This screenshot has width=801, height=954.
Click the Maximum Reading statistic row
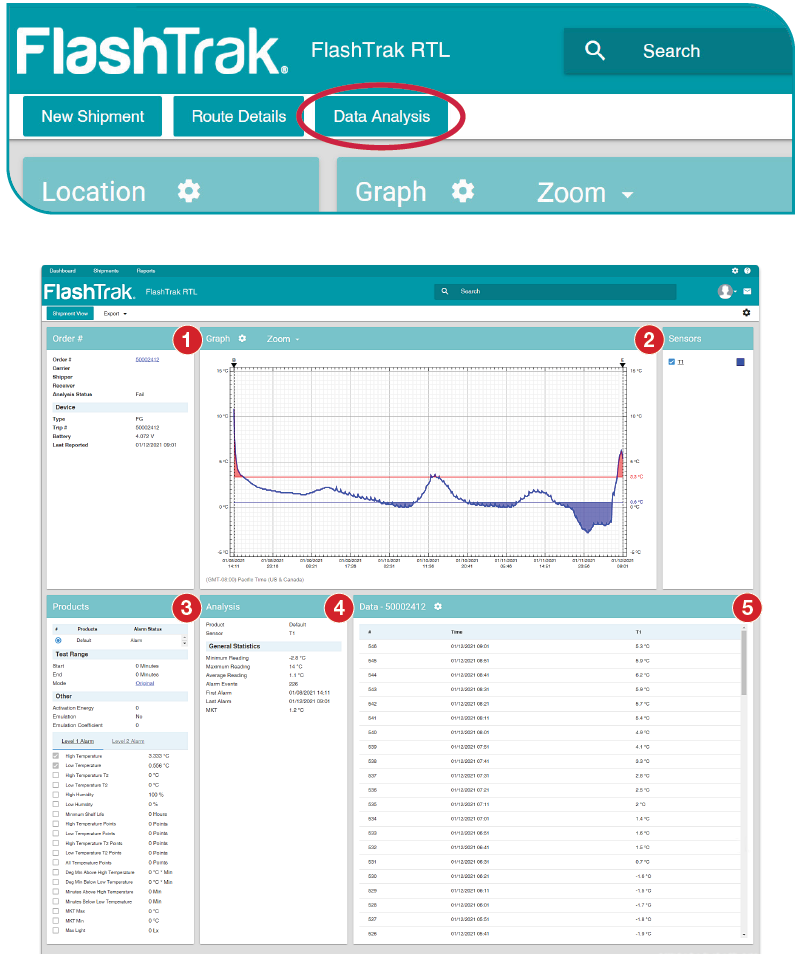coord(272,666)
